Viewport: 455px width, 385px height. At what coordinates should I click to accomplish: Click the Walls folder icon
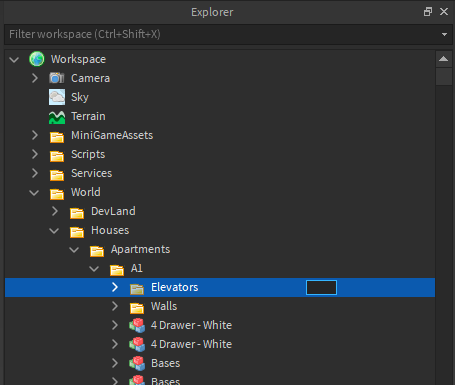click(137, 308)
